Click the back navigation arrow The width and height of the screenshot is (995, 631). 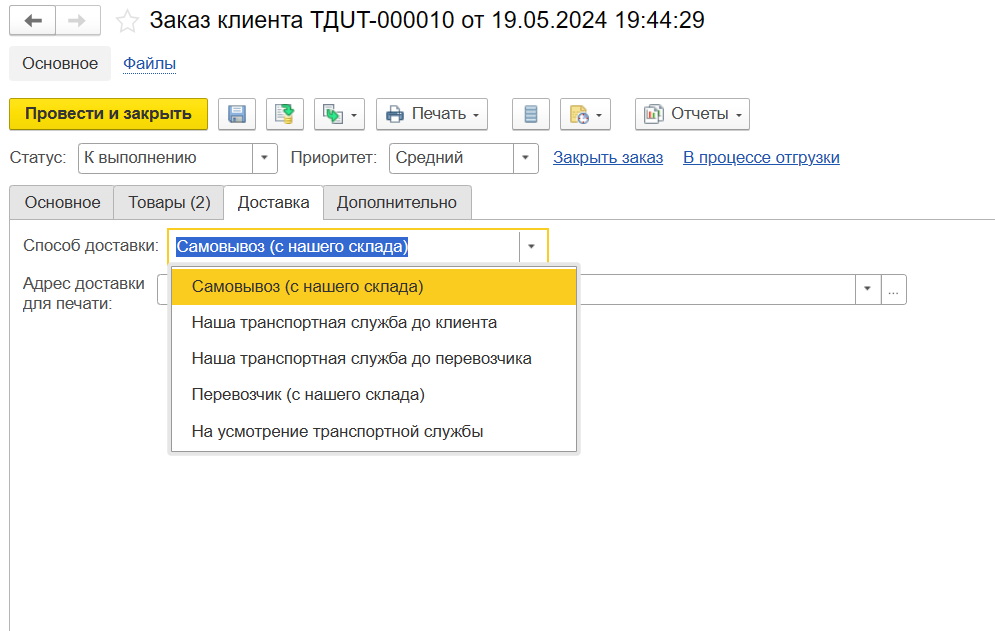click(x=32, y=20)
